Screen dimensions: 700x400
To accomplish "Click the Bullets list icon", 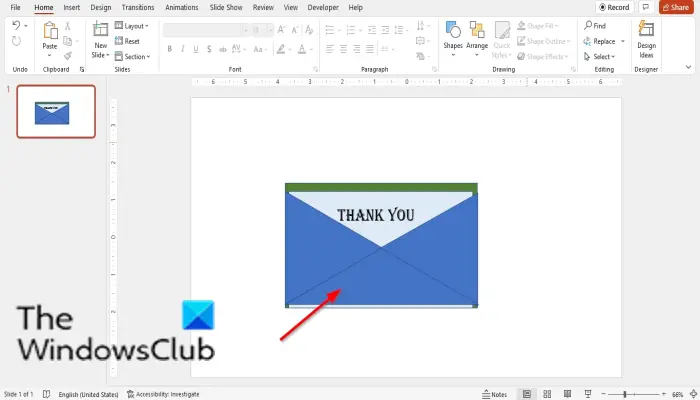I will tap(330, 30).
